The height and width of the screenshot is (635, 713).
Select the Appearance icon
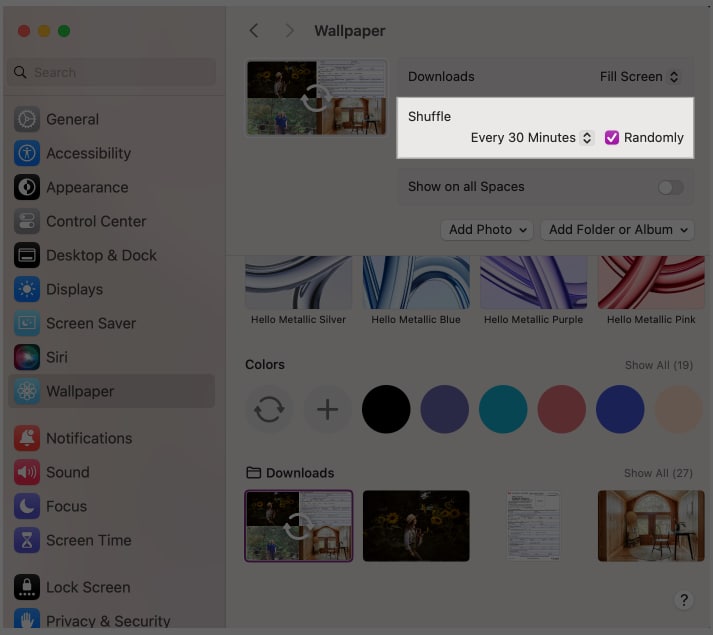pyautogui.click(x=27, y=187)
